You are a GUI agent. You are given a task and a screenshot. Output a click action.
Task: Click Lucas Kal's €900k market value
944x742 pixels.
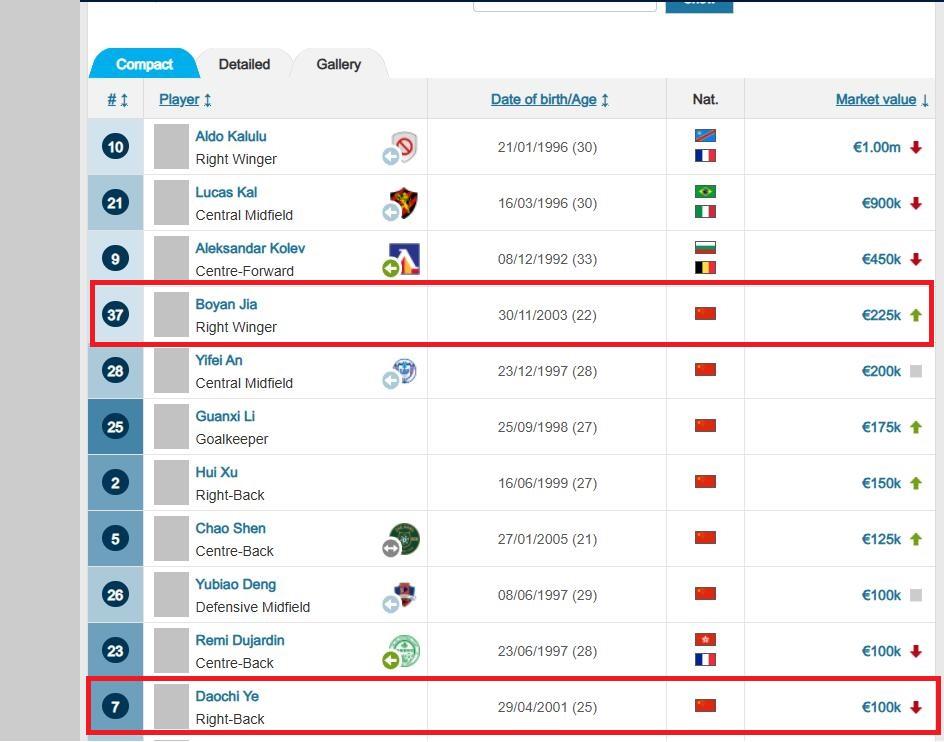click(881, 203)
